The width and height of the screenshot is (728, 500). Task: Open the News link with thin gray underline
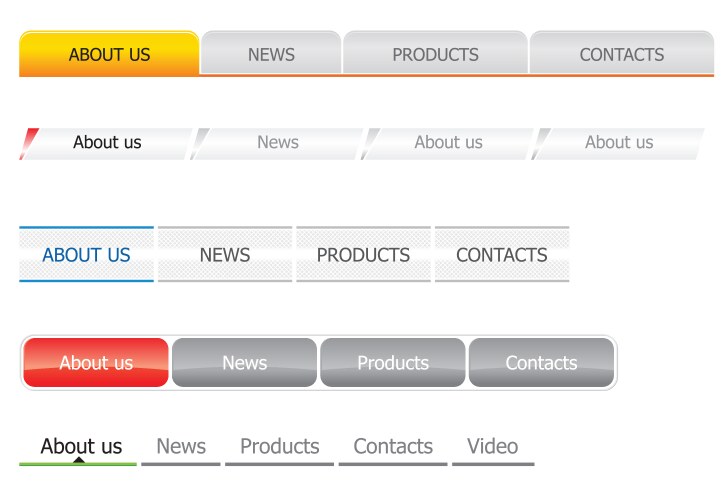181,447
